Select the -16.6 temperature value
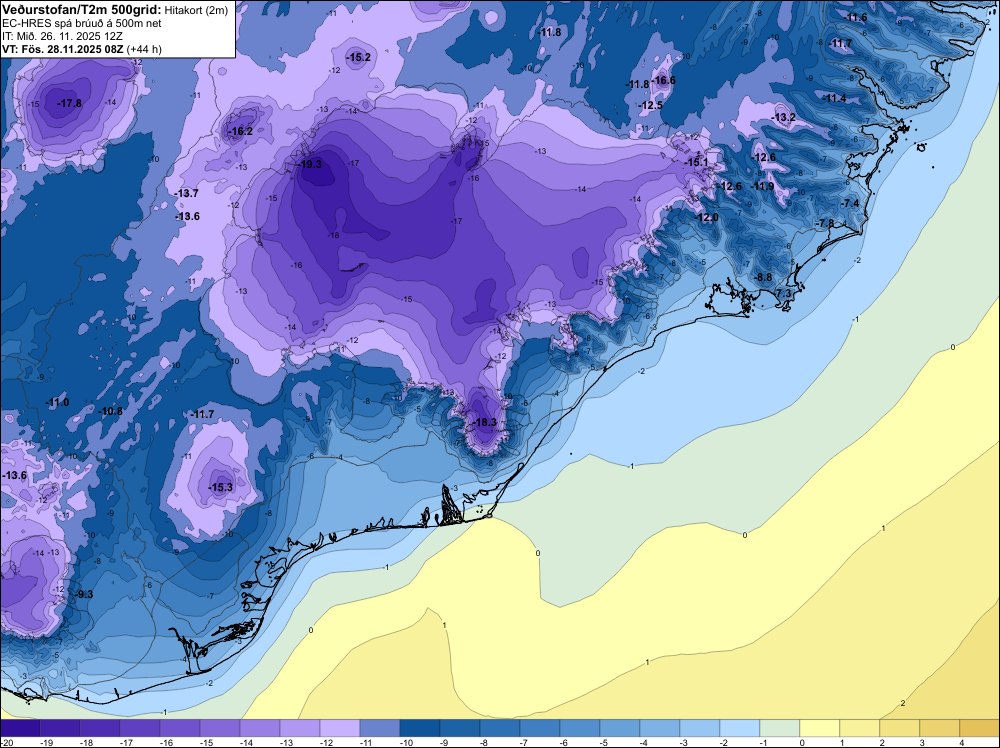The height and width of the screenshot is (748, 1000). [665, 80]
